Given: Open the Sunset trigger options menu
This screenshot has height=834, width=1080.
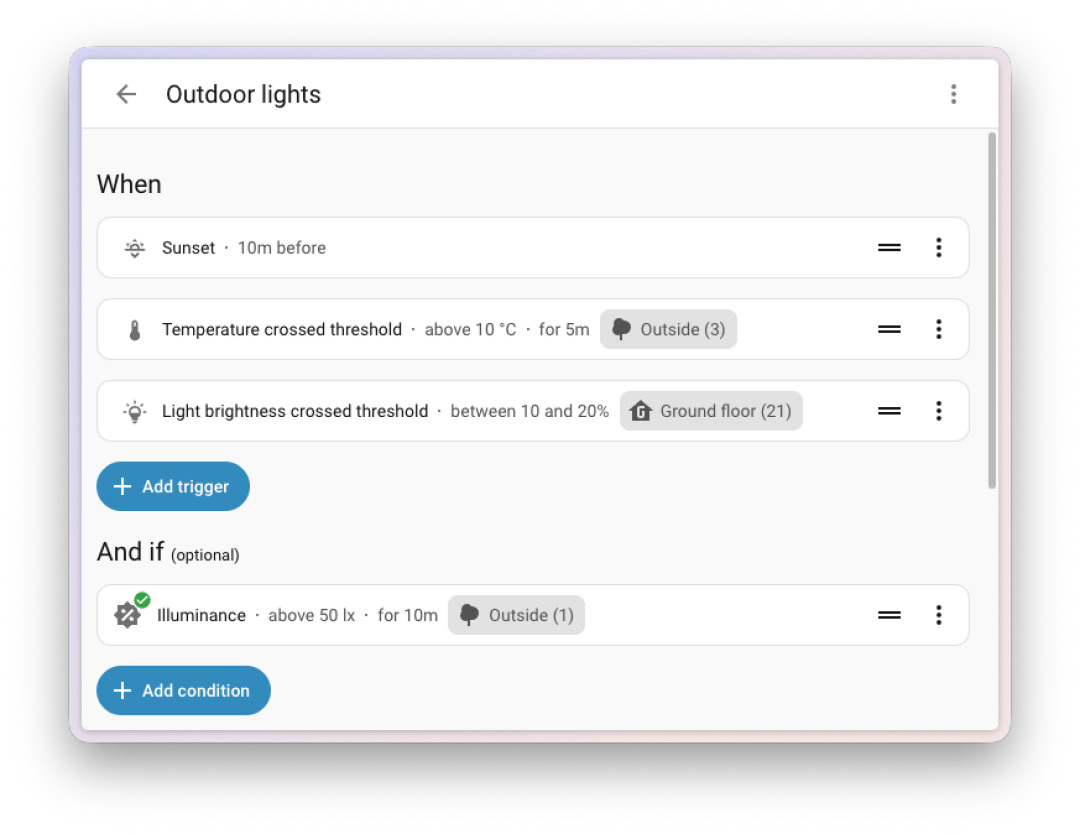Looking at the screenshot, I should click(938, 247).
